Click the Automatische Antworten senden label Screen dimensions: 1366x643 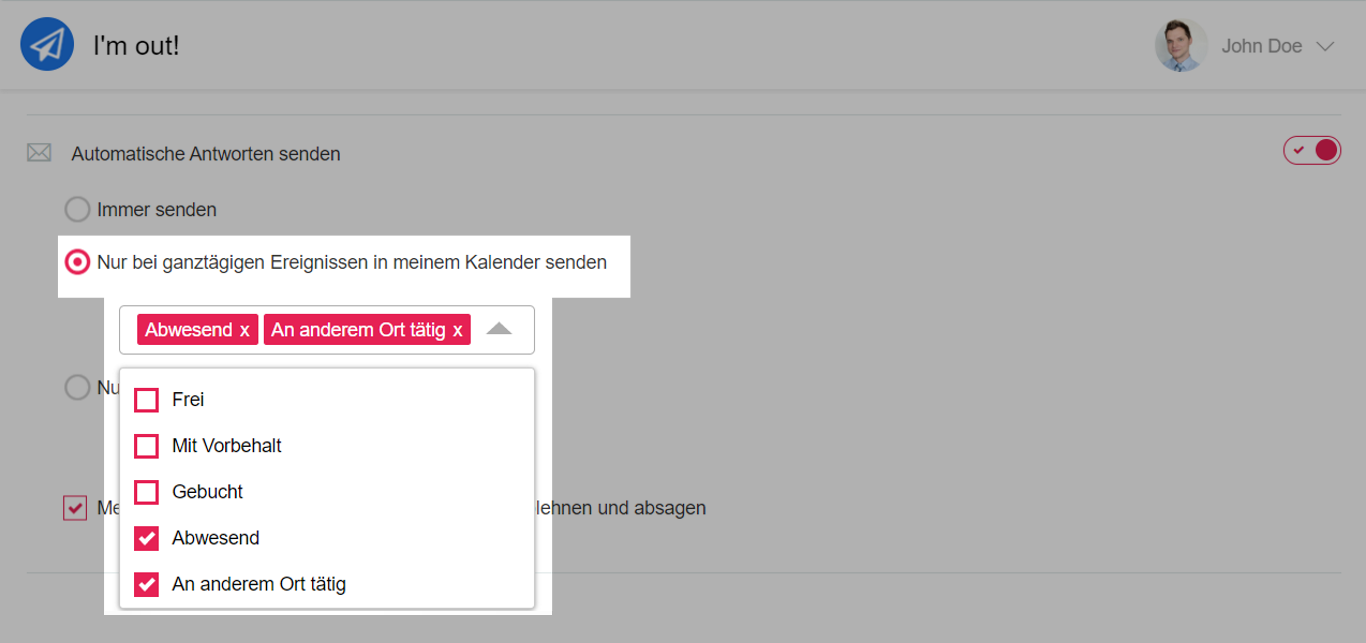[206, 154]
